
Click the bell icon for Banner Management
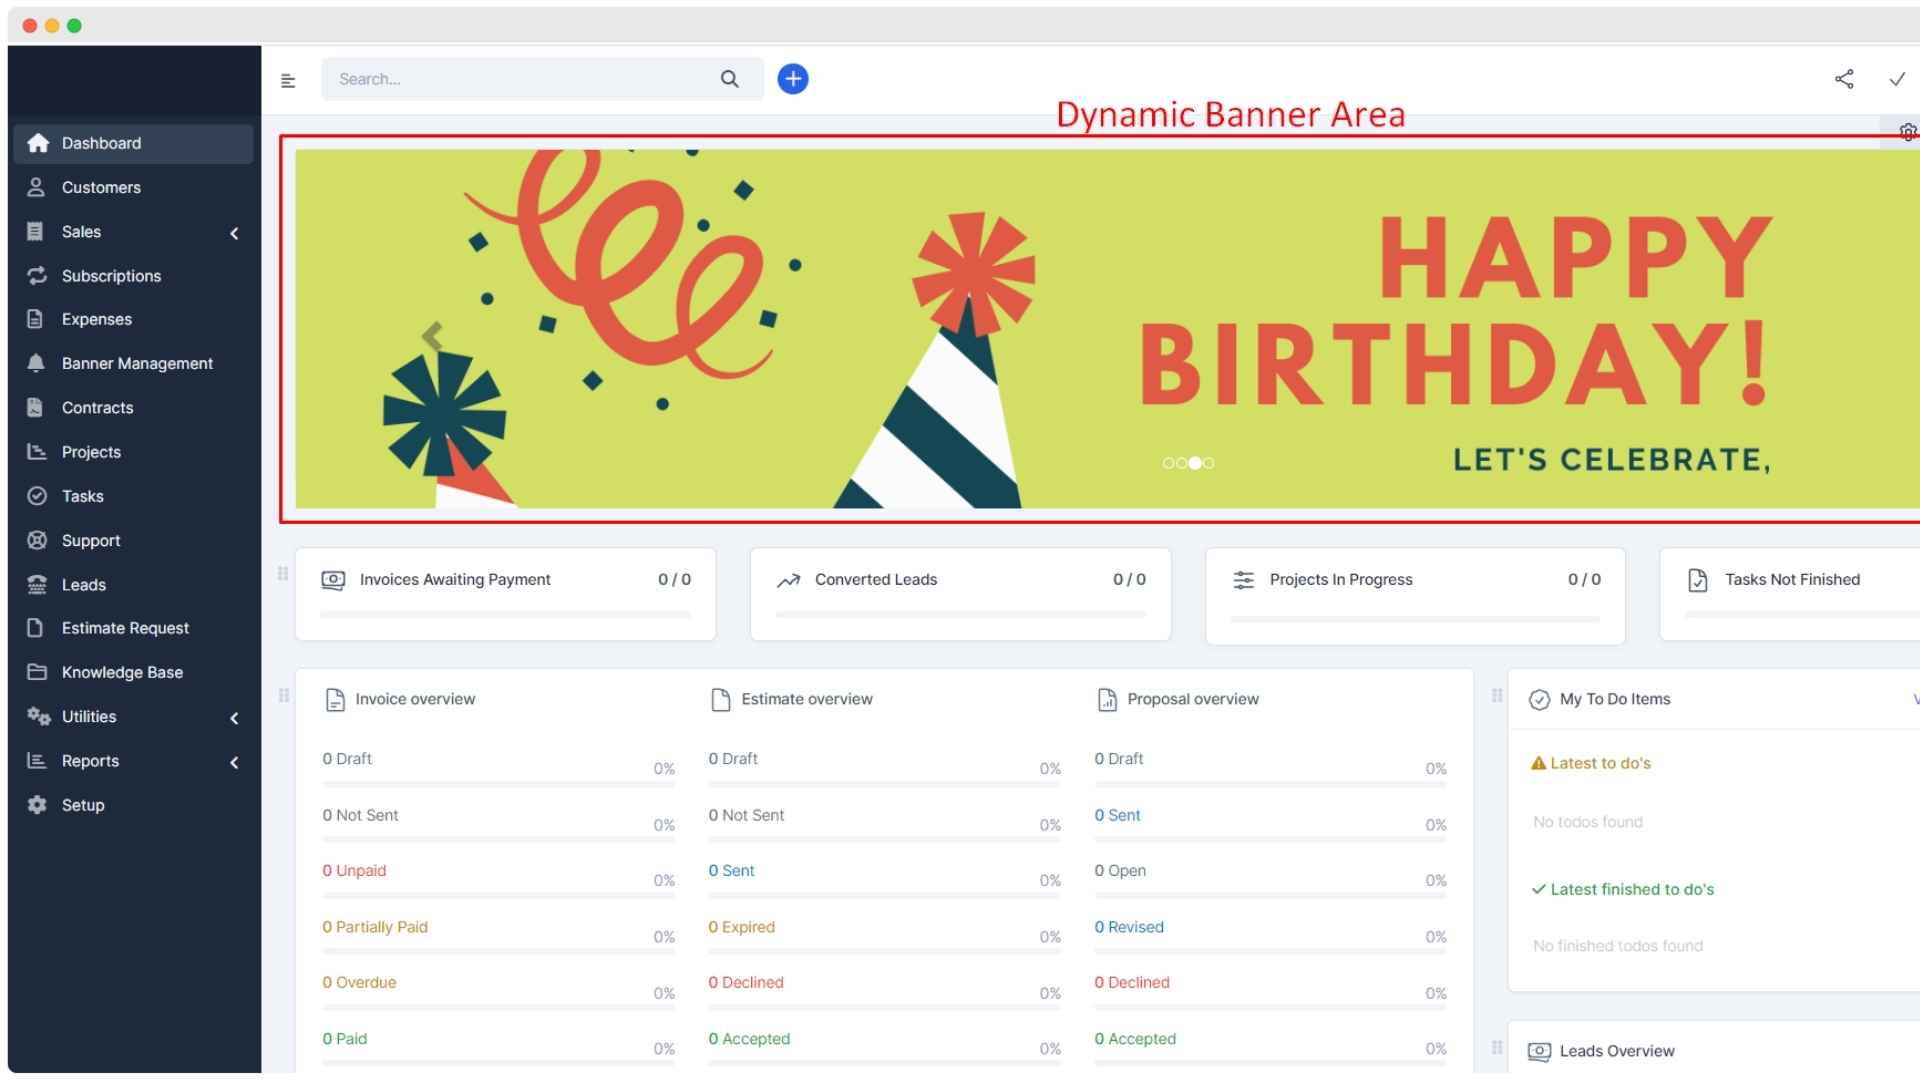click(36, 363)
